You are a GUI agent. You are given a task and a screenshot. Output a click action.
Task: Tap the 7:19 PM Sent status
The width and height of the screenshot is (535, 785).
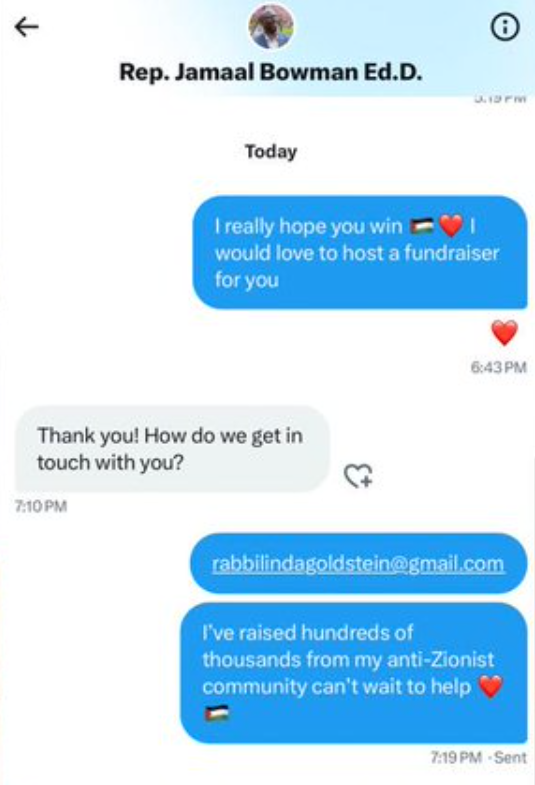coord(479,757)
